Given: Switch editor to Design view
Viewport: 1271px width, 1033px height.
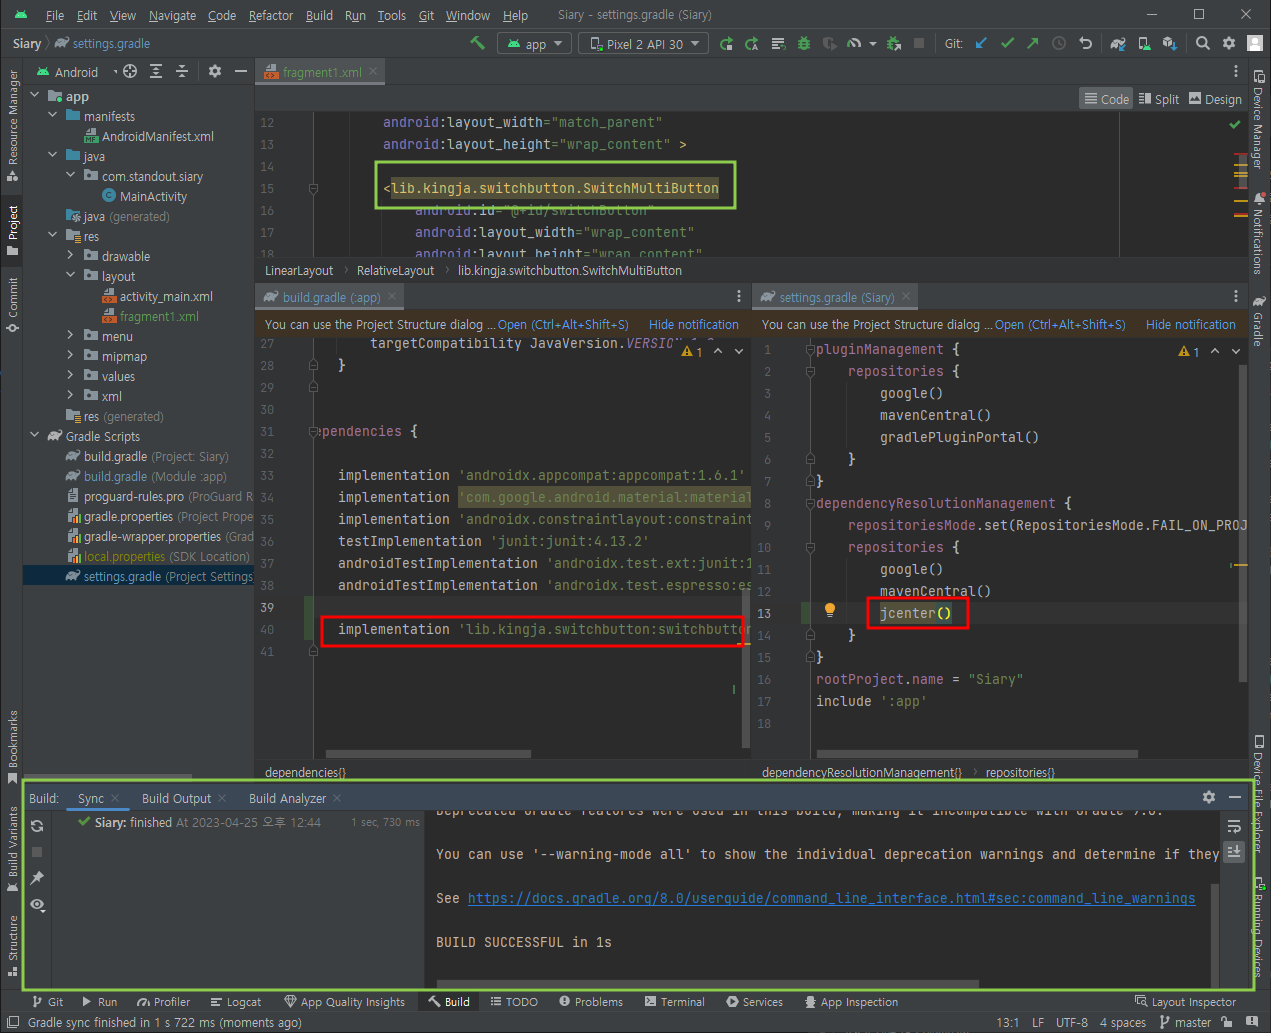Looking at the screenshot, I should pos(1215,98).
